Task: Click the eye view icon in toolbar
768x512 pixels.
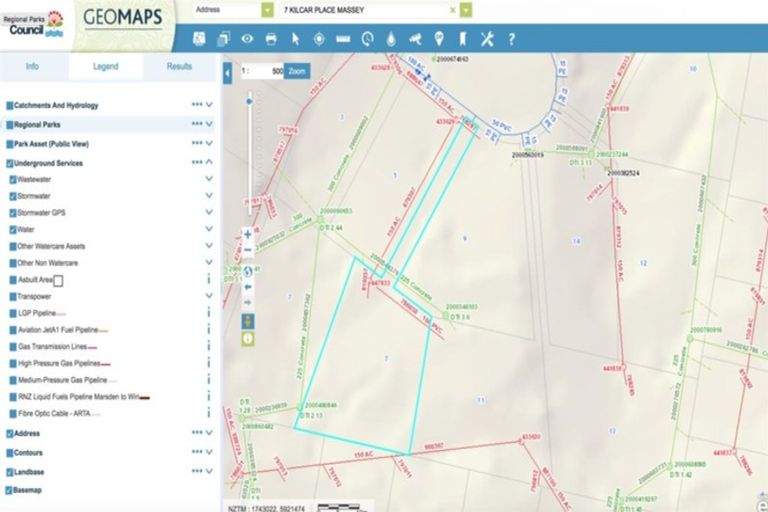Action: pyautogui.click(x=247, y=39)
